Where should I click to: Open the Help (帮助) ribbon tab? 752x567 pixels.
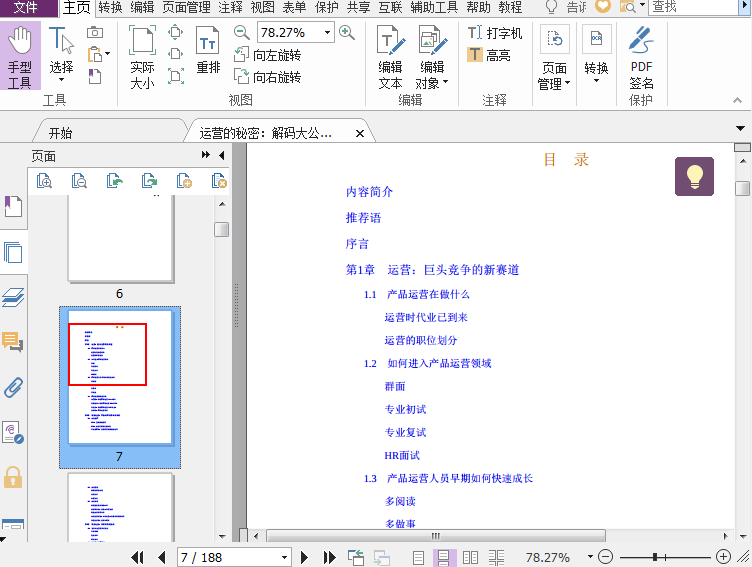(478, 7)
